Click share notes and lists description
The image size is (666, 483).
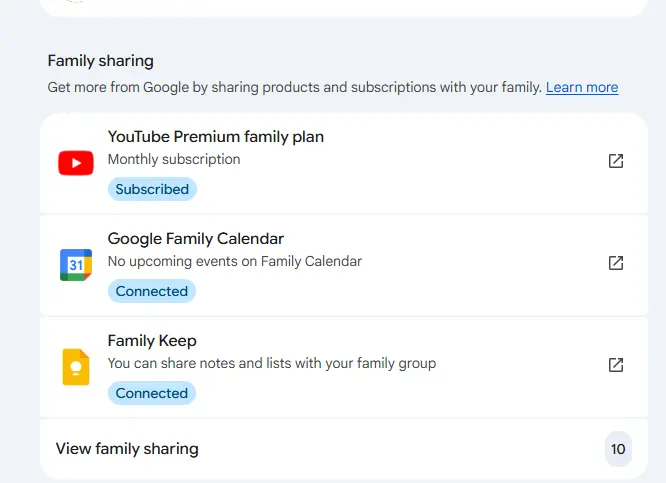coord(272,363)
